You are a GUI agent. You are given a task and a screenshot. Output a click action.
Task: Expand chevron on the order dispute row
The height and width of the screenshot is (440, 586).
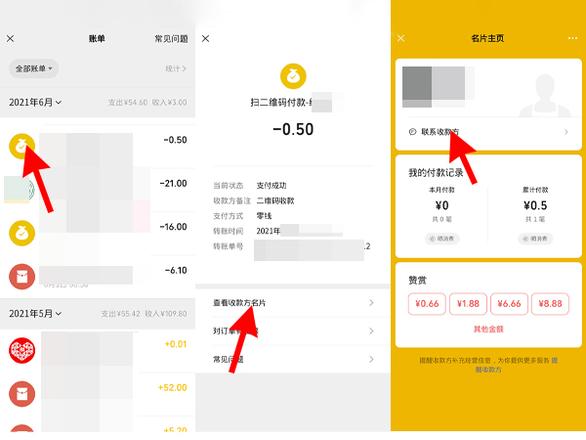pos(371,331)
